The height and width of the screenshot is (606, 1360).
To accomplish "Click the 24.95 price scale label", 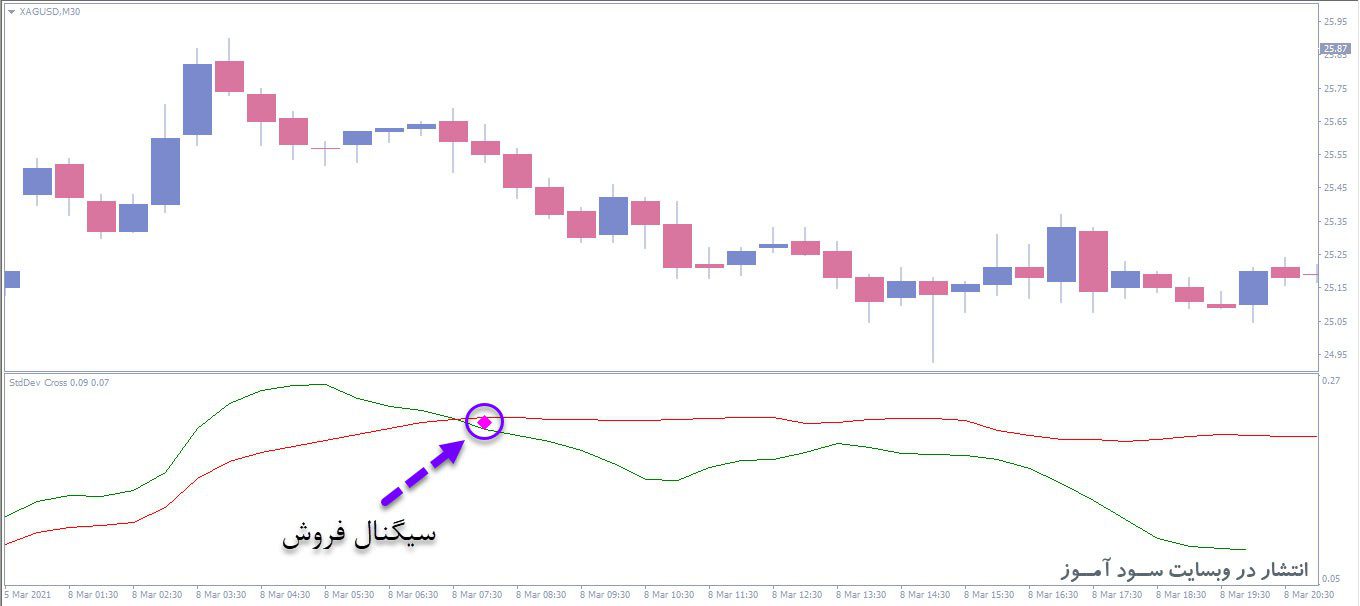I will (1335, 354).
